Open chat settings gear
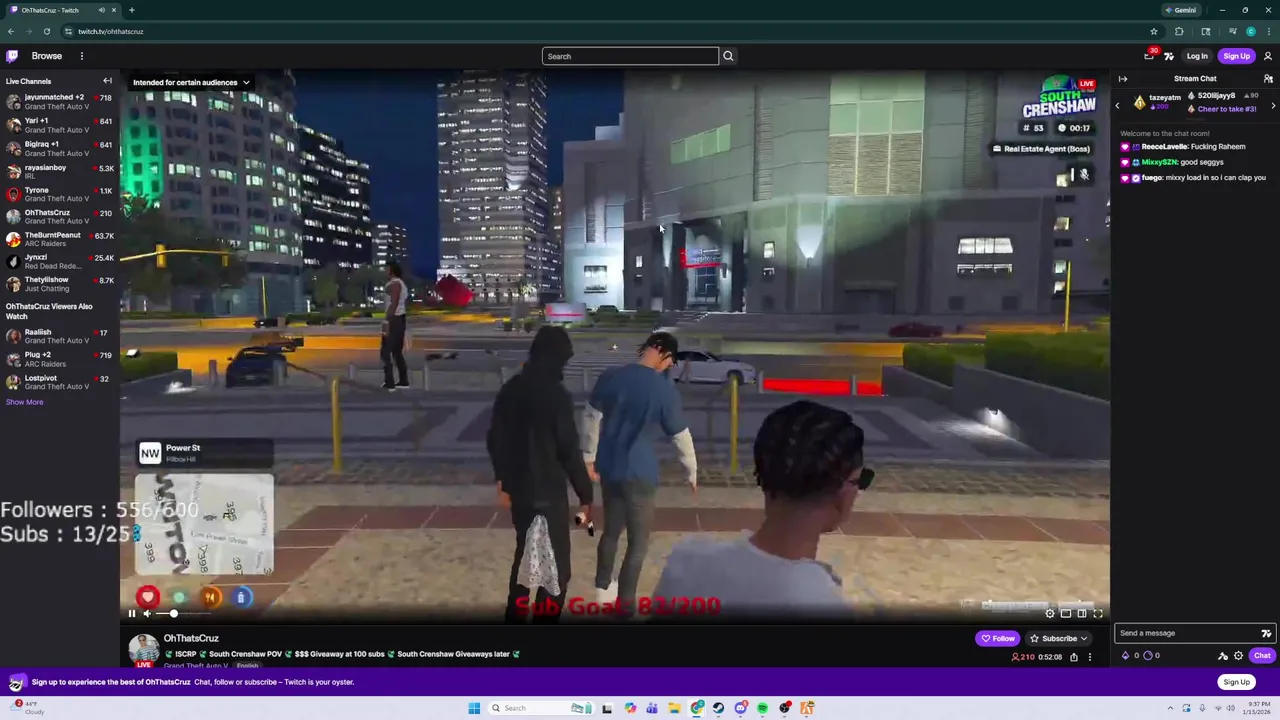Image resolution: width=1280 pixels, height=720 pixels. pyautogui.click(x=1238, y=656)
